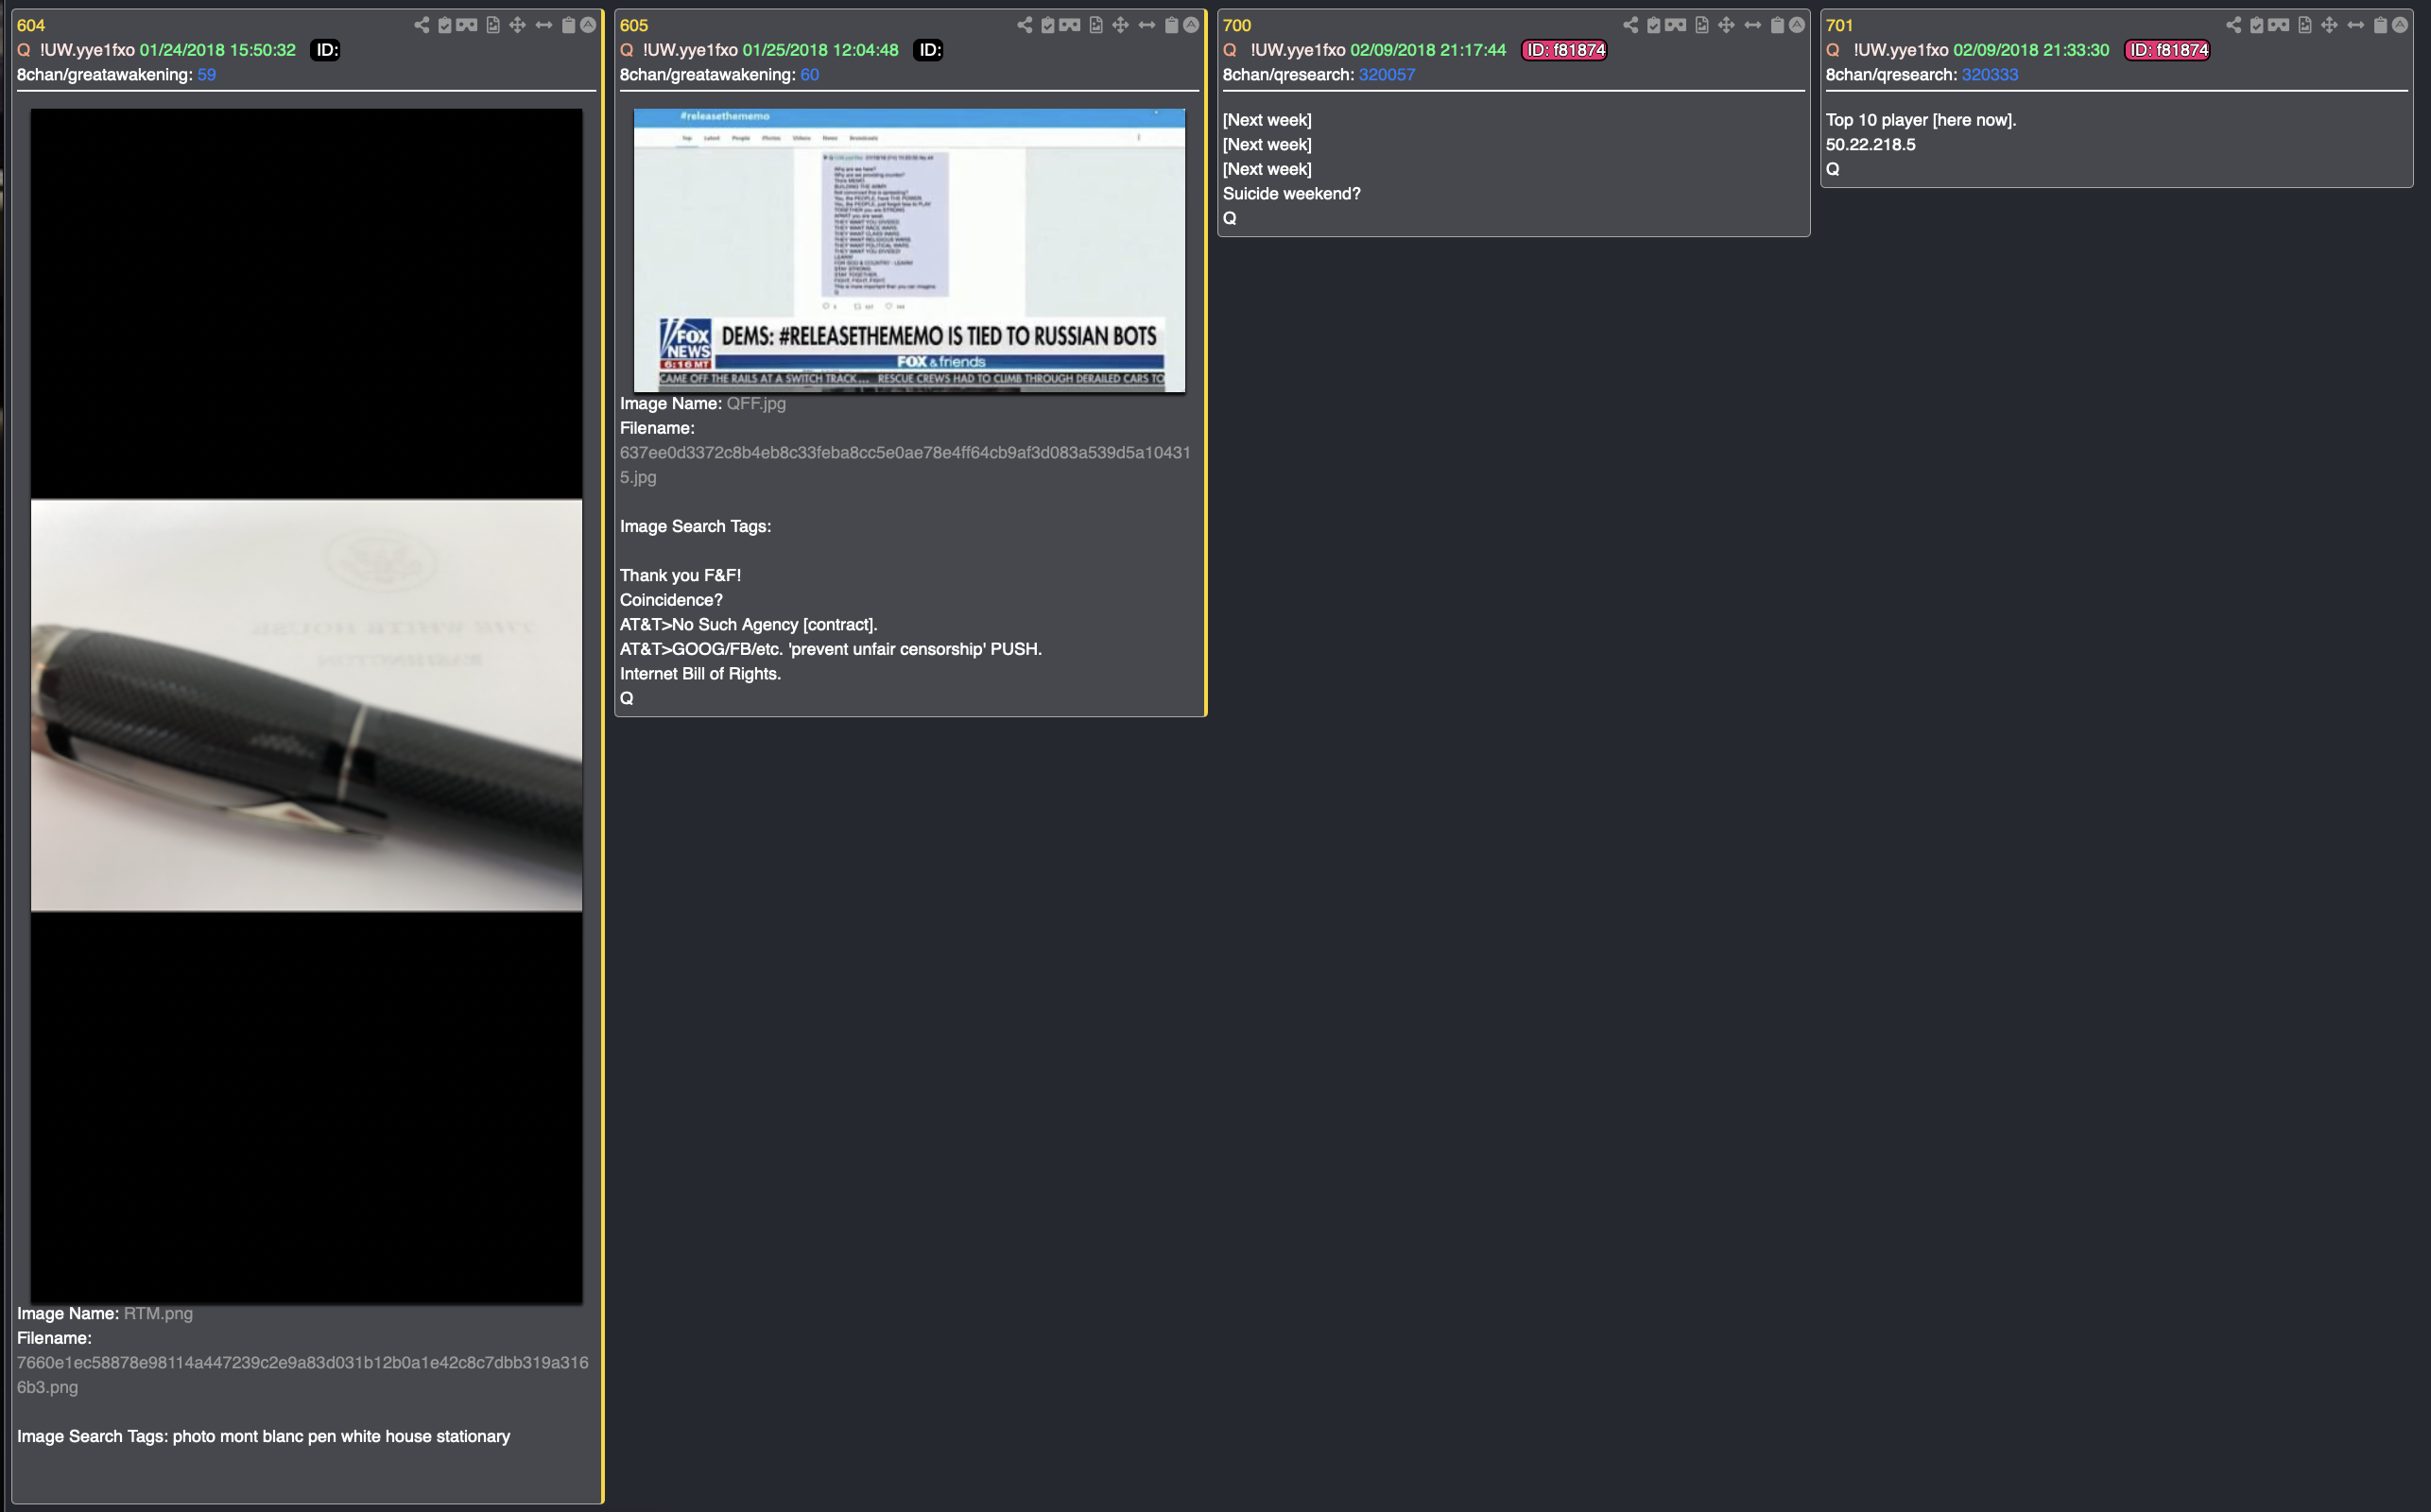Click the text 'Suicide weekend?'
The width and height of the screenshot is (2431, 1512).
(x=1292, y=194)
